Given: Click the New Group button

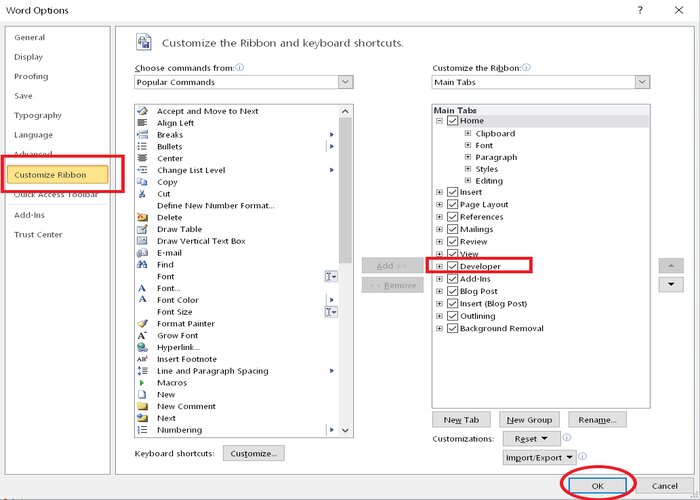Looking at the screenshot, I should tap(529, 420).
